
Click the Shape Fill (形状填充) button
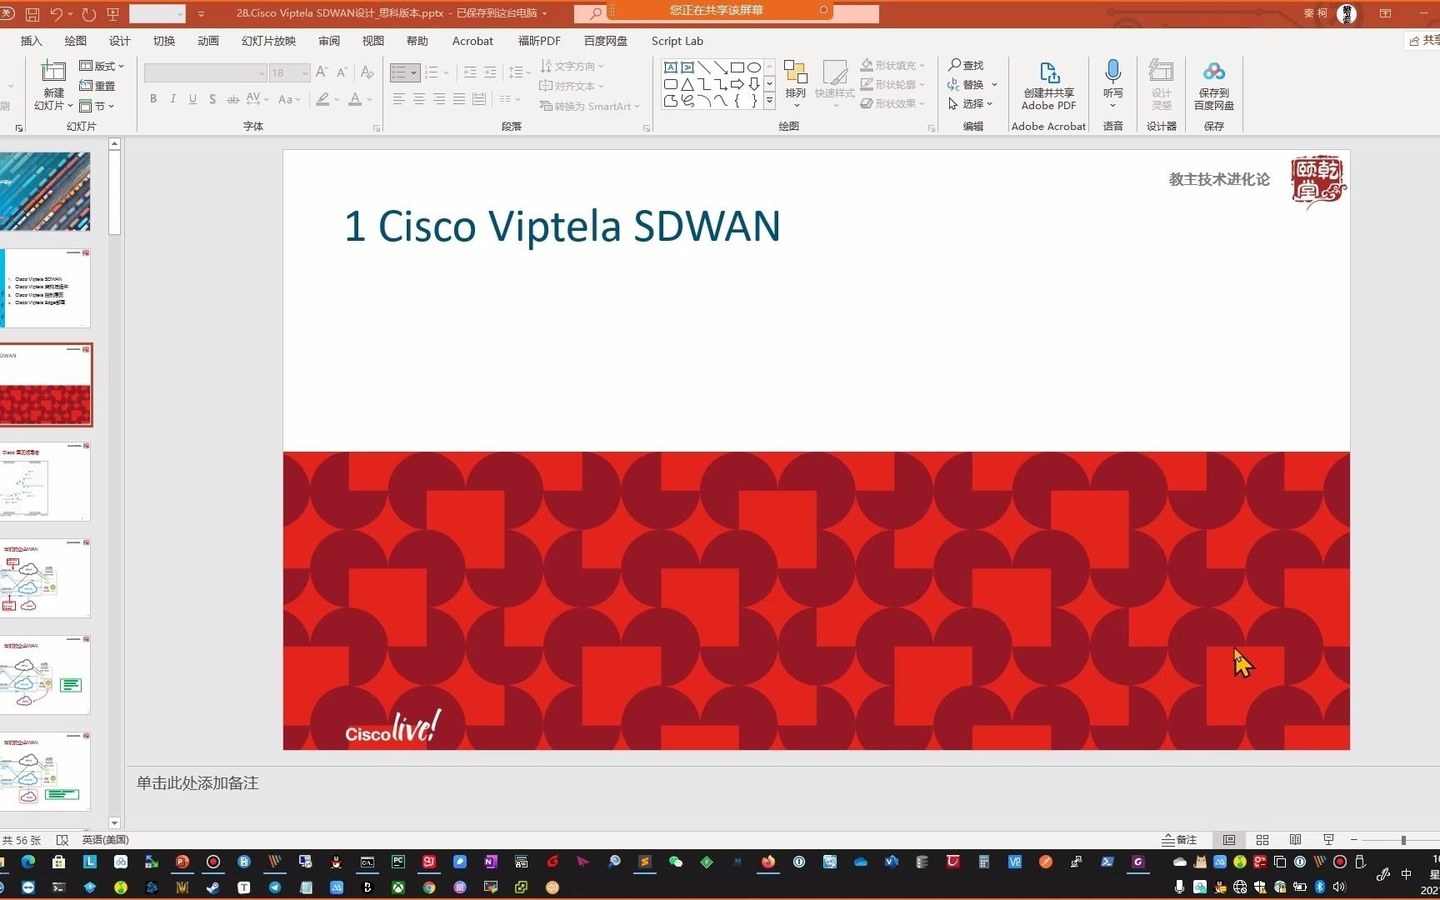(892, 65)
